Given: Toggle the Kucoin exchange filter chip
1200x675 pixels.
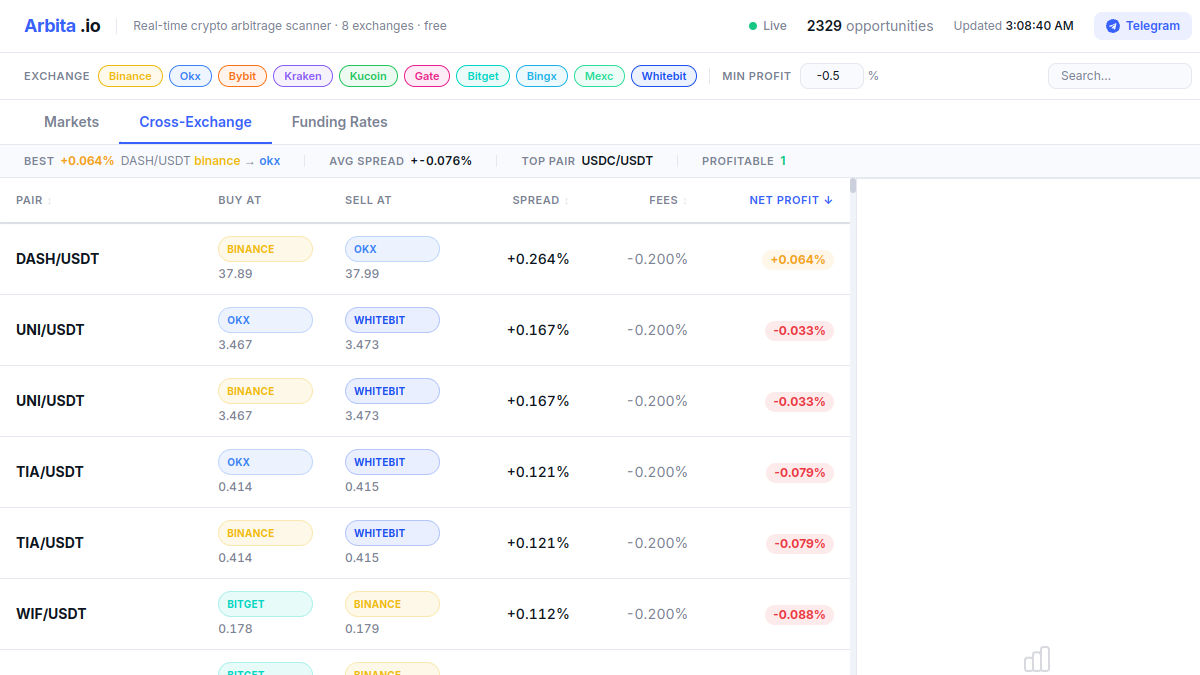Looking at the screenshot, I should coord(369,76).
